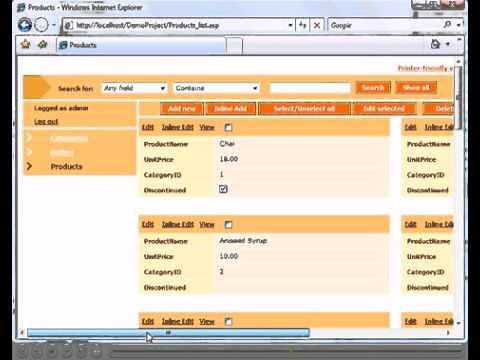Click Inline Edit for Aniseed Syrup record
The width and height of the screenshot is (480, 360).
[178, 224]
